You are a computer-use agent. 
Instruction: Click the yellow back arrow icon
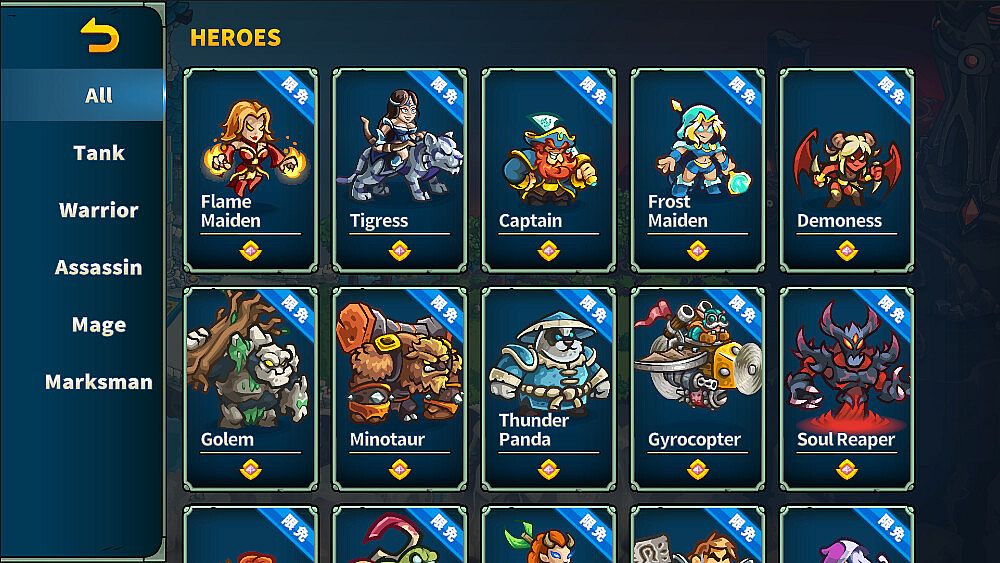coord(99,34)
